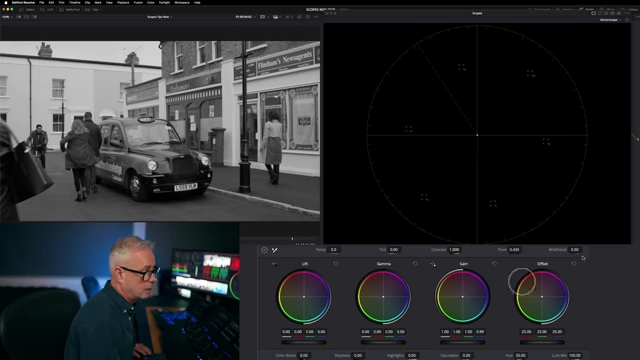Click the Mid/Detail value field
Screen dimensions: 640x360
575,250
